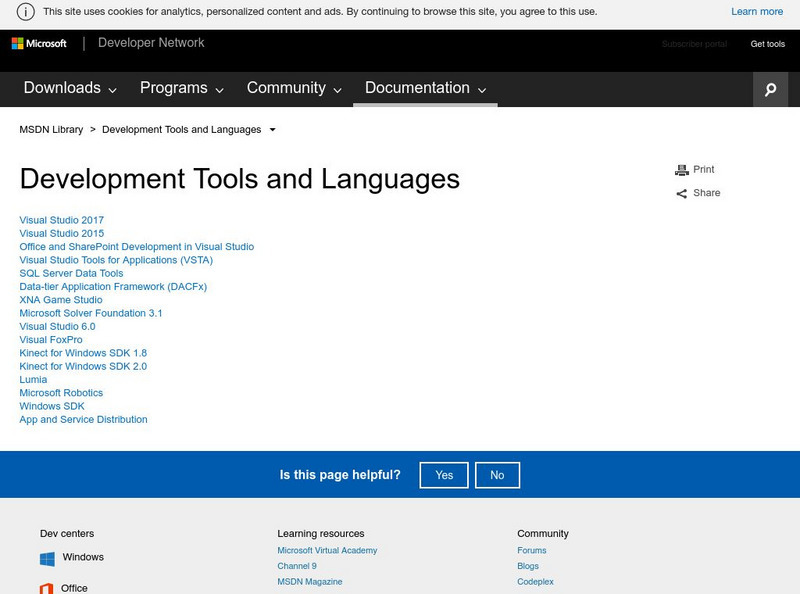Open the Lumia link

(33, 379)
